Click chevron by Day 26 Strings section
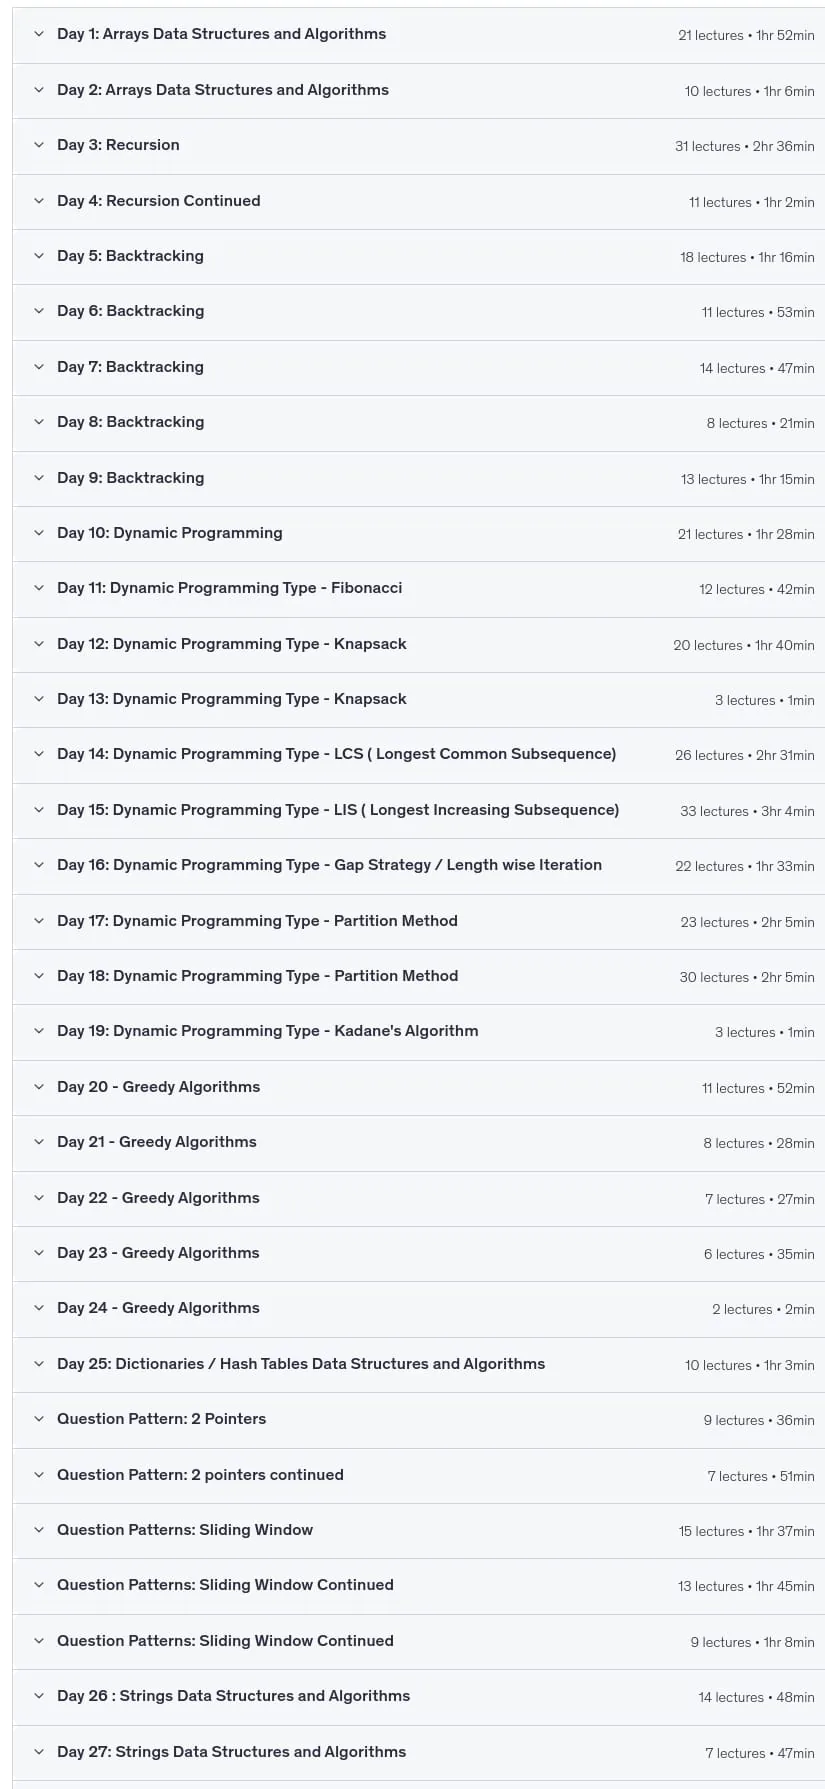825x1789 pixels. pos(39,1696)
